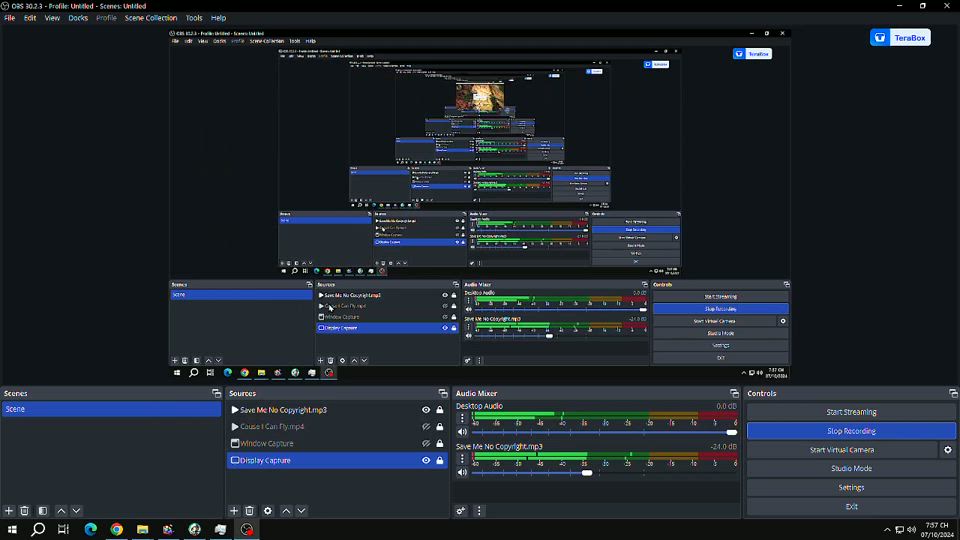Open advanced audio properties in Audio Mixer
The width and height of the screenshot is (960, 540).
tap(461, 511)
